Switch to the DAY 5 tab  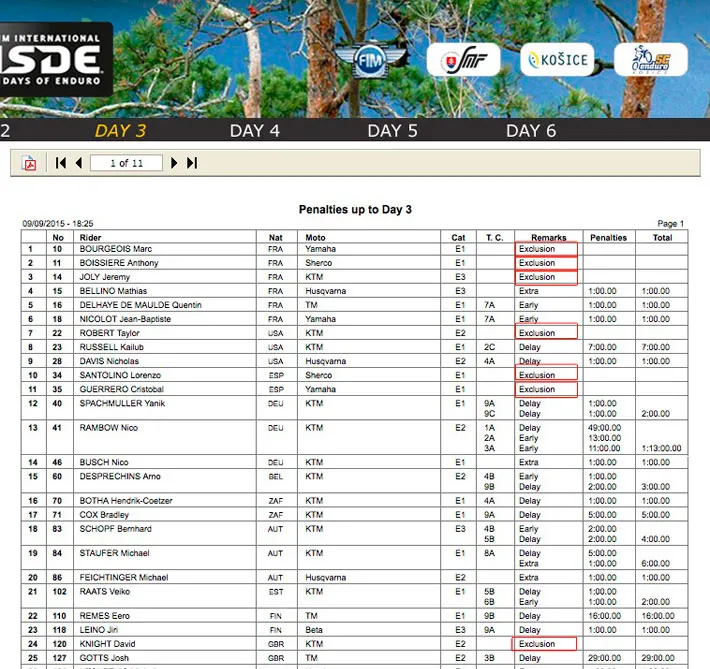point(393,131)
